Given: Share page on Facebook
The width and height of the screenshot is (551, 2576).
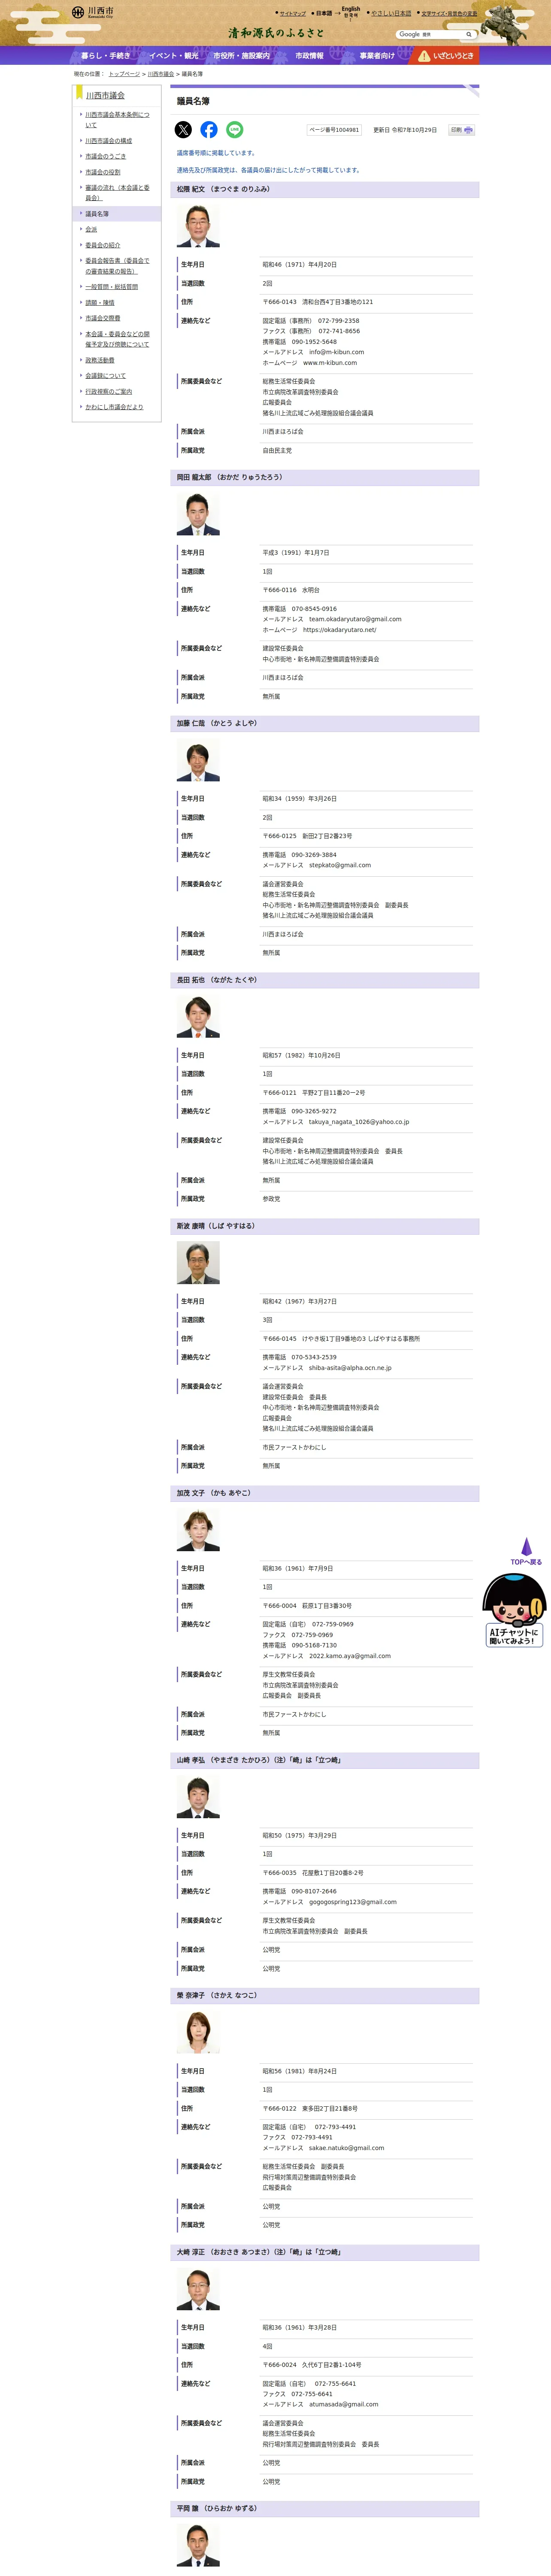Looking at the screenshot, I should click(x=209, y=130).
